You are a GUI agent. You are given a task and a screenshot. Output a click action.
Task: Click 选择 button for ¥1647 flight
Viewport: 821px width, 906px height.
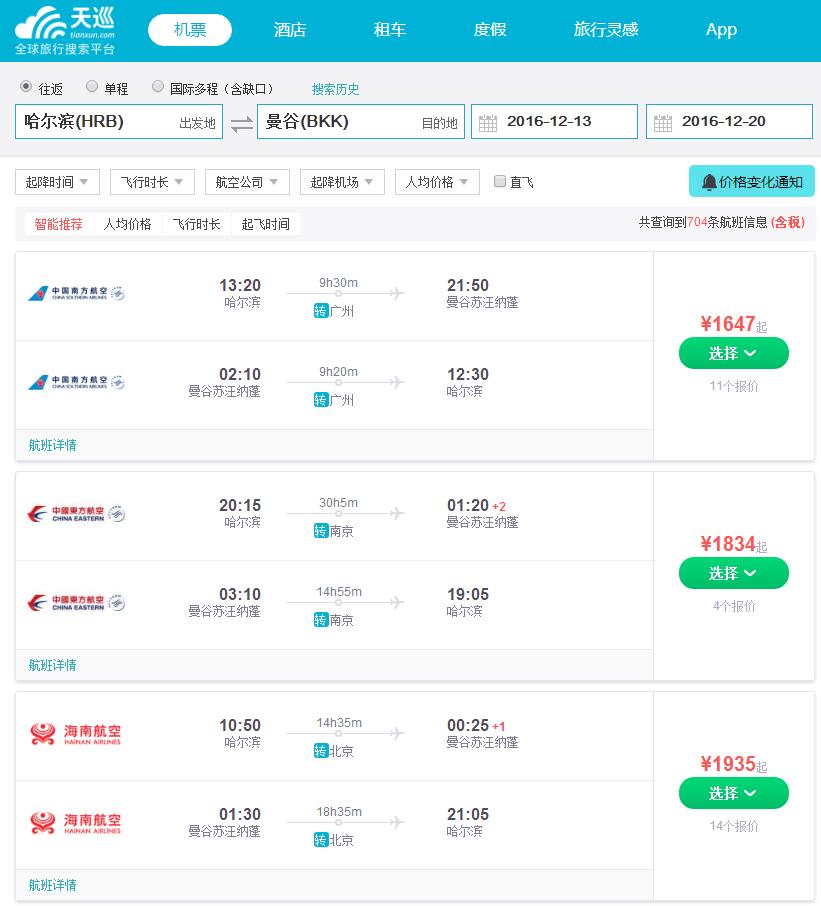pos(734,353)
